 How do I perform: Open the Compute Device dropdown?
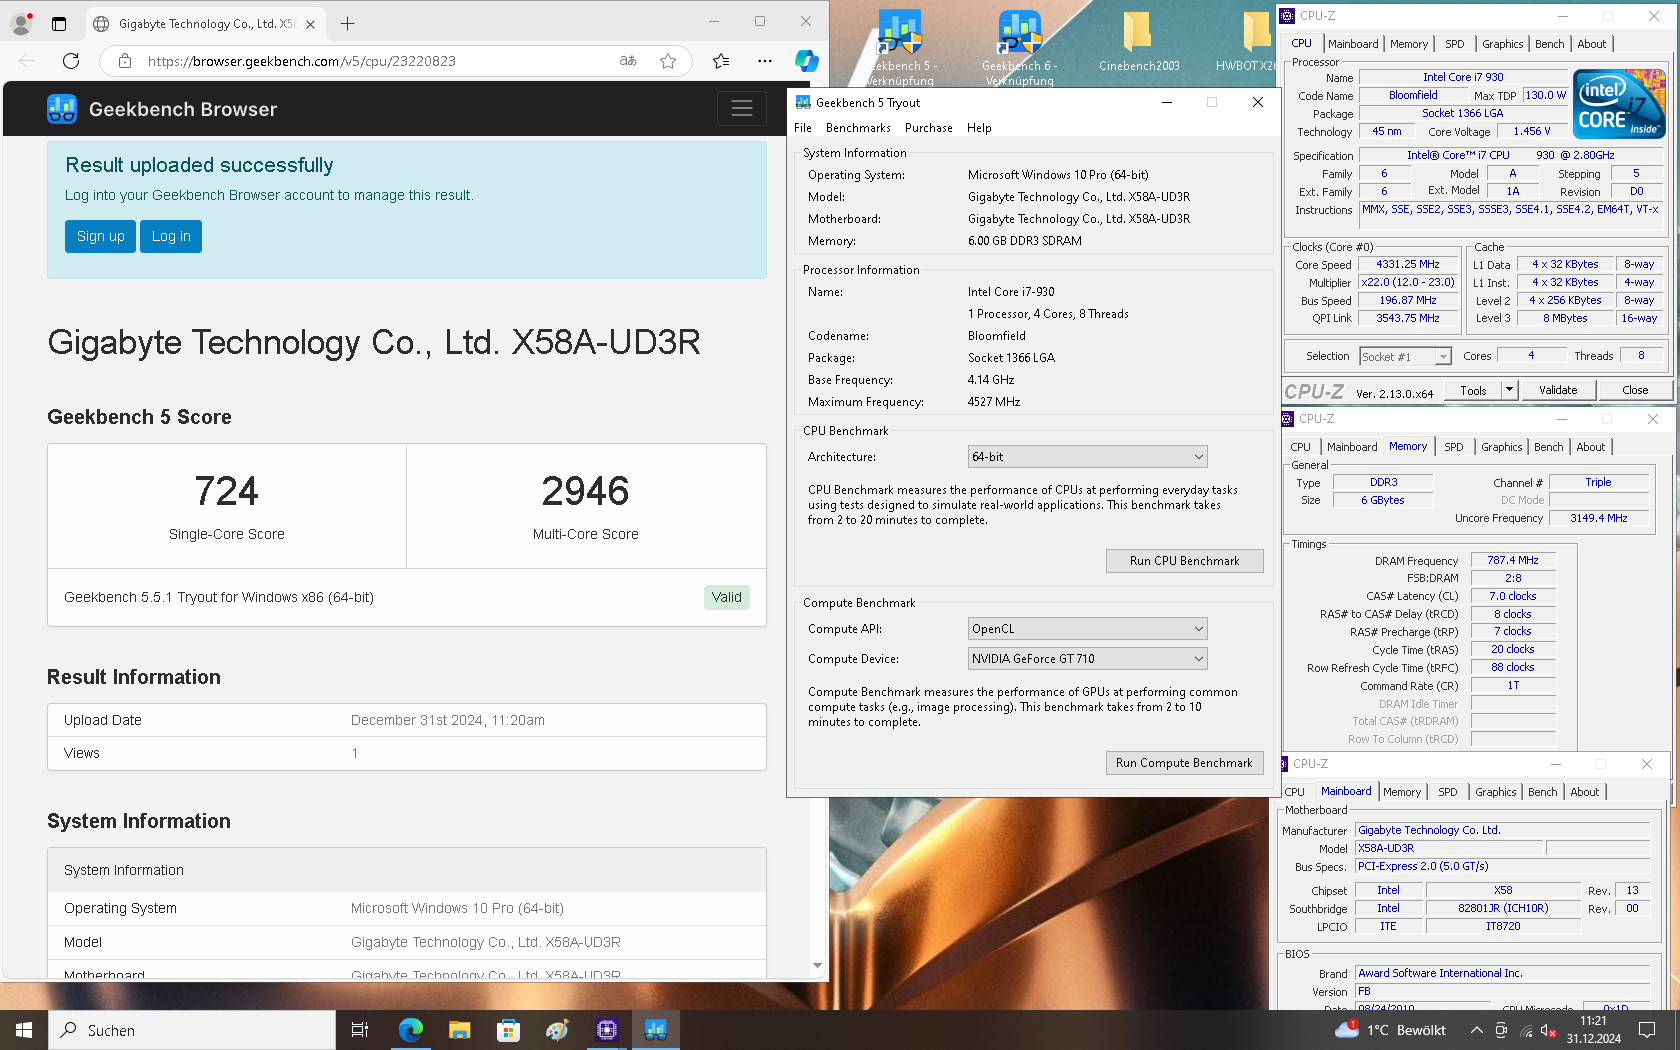1087,659
